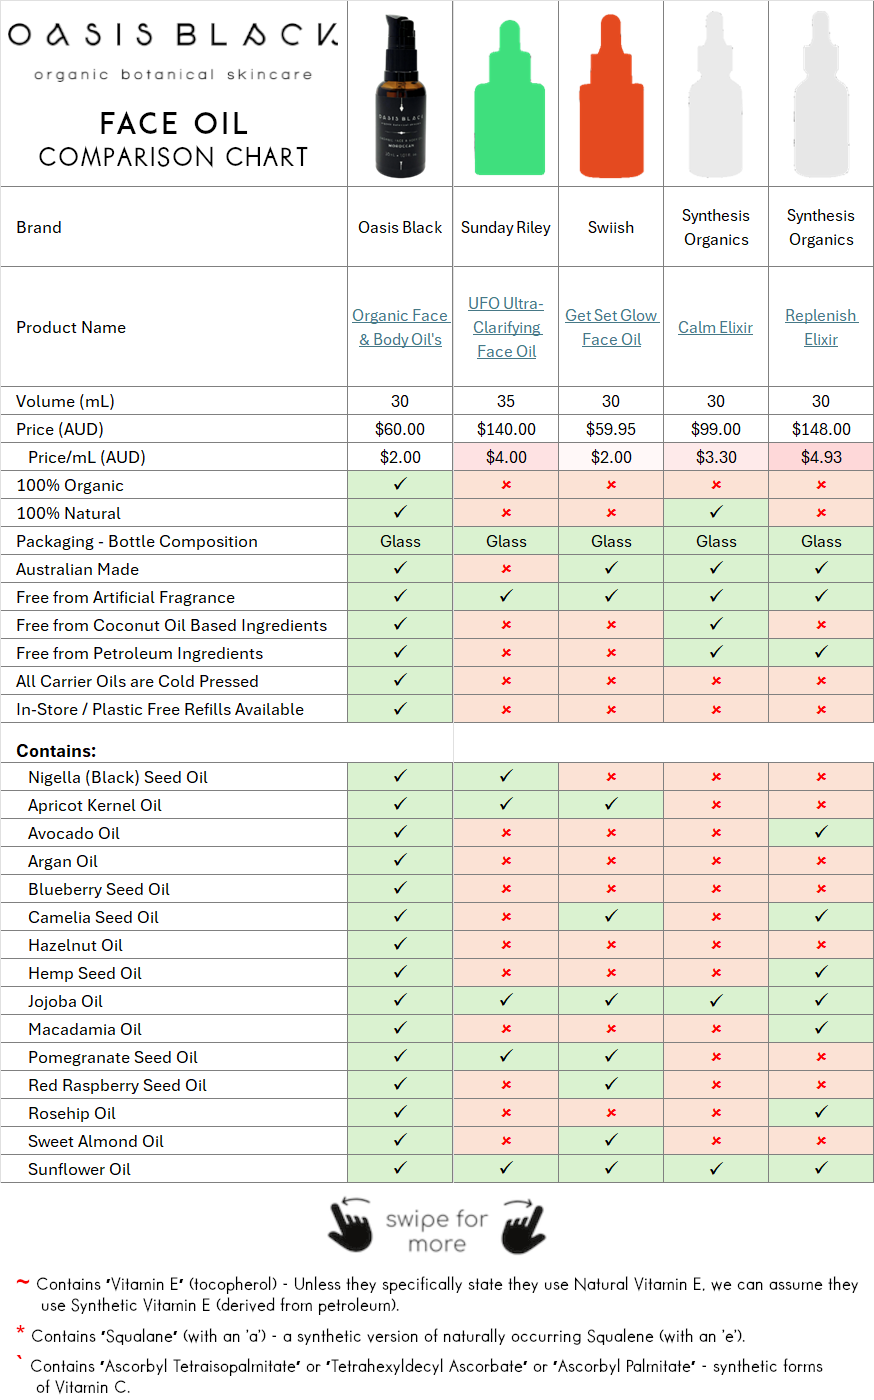Open the UFO Ultra-Clarifying Face Oil link
This screenshot has height=1400, width=874.
[506, 327]
